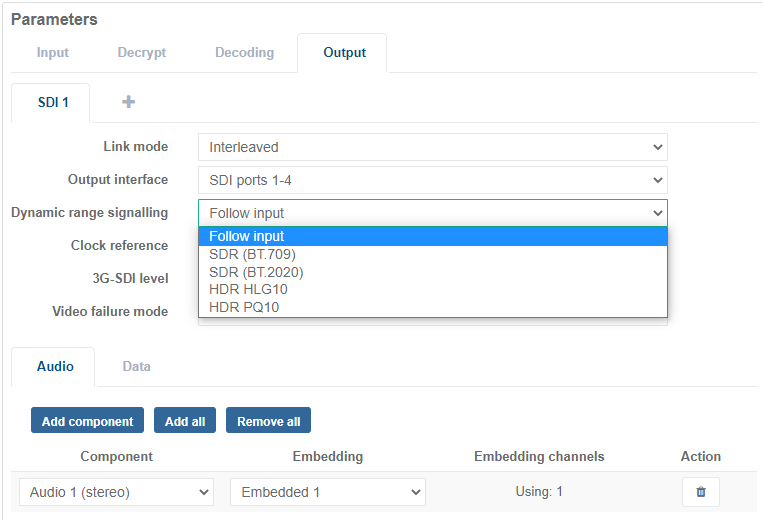Screen dimensions: 763x520
Task: Add a new SDI output with plus icon
Action: (128, 102)
